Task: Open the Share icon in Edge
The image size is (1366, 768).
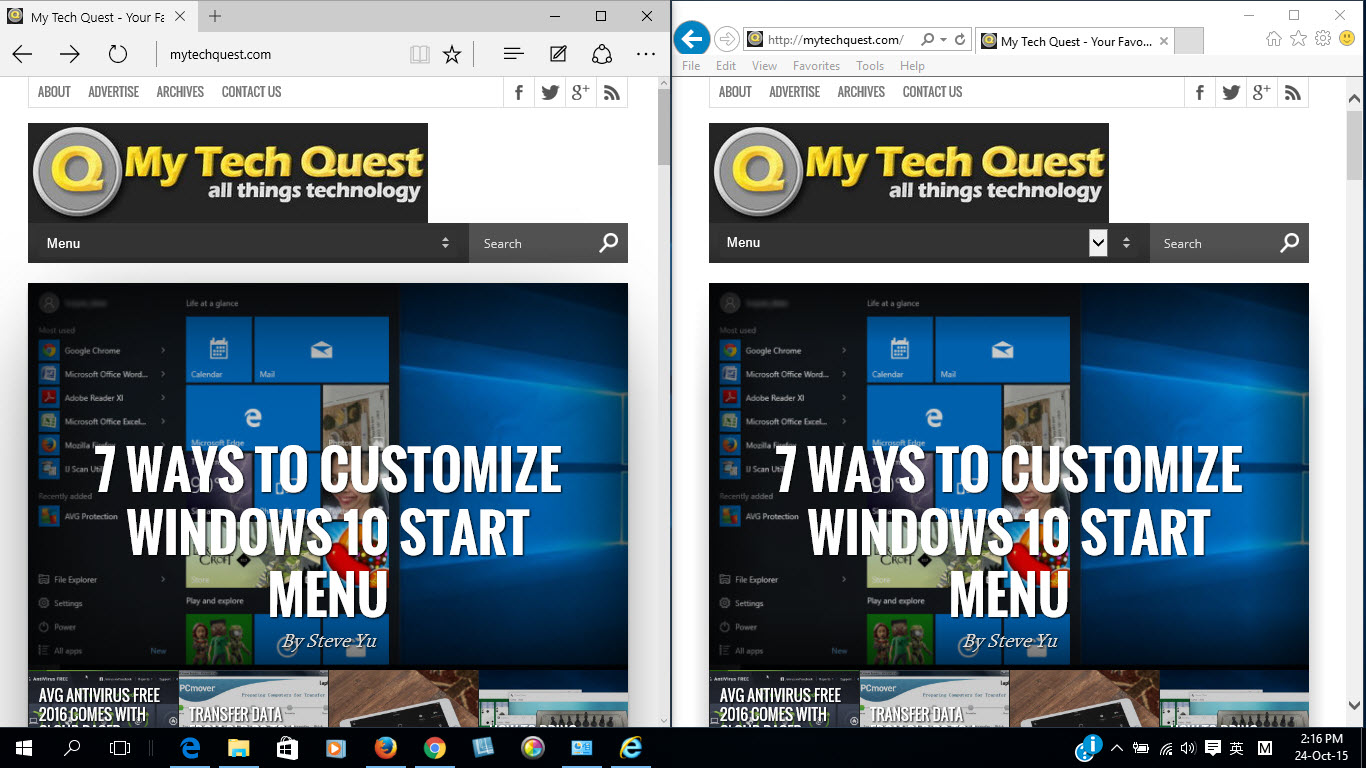Action: 602,54
